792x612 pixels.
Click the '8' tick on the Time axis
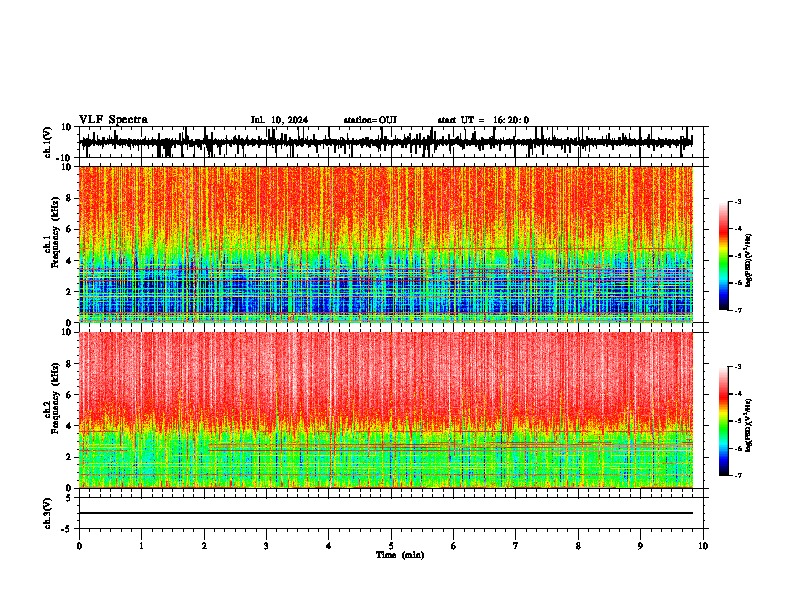tap(578, 546)
